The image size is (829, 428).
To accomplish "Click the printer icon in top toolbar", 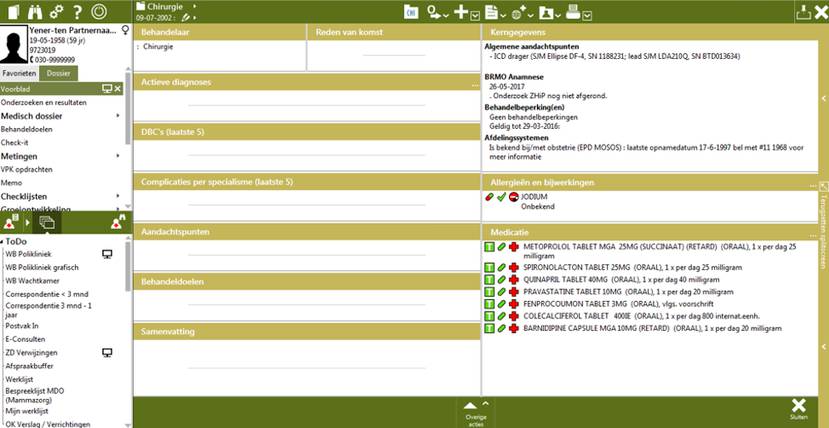I will click(572, 12).
